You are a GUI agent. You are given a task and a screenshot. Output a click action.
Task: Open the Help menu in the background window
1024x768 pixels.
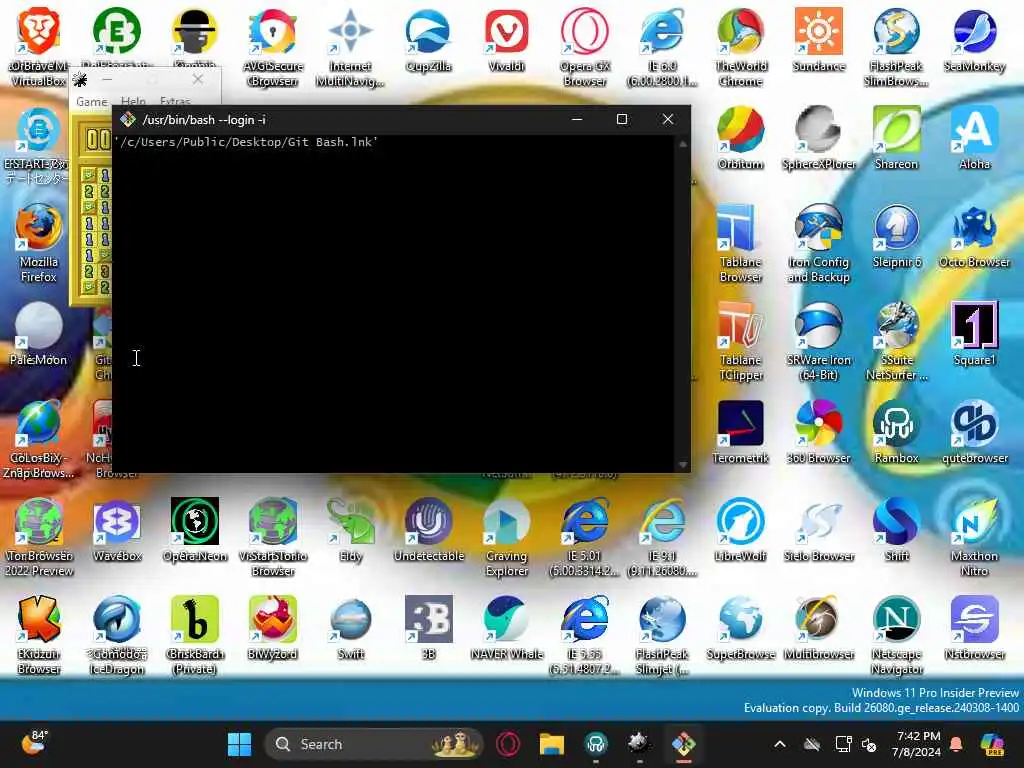click(x=133, y=101)
